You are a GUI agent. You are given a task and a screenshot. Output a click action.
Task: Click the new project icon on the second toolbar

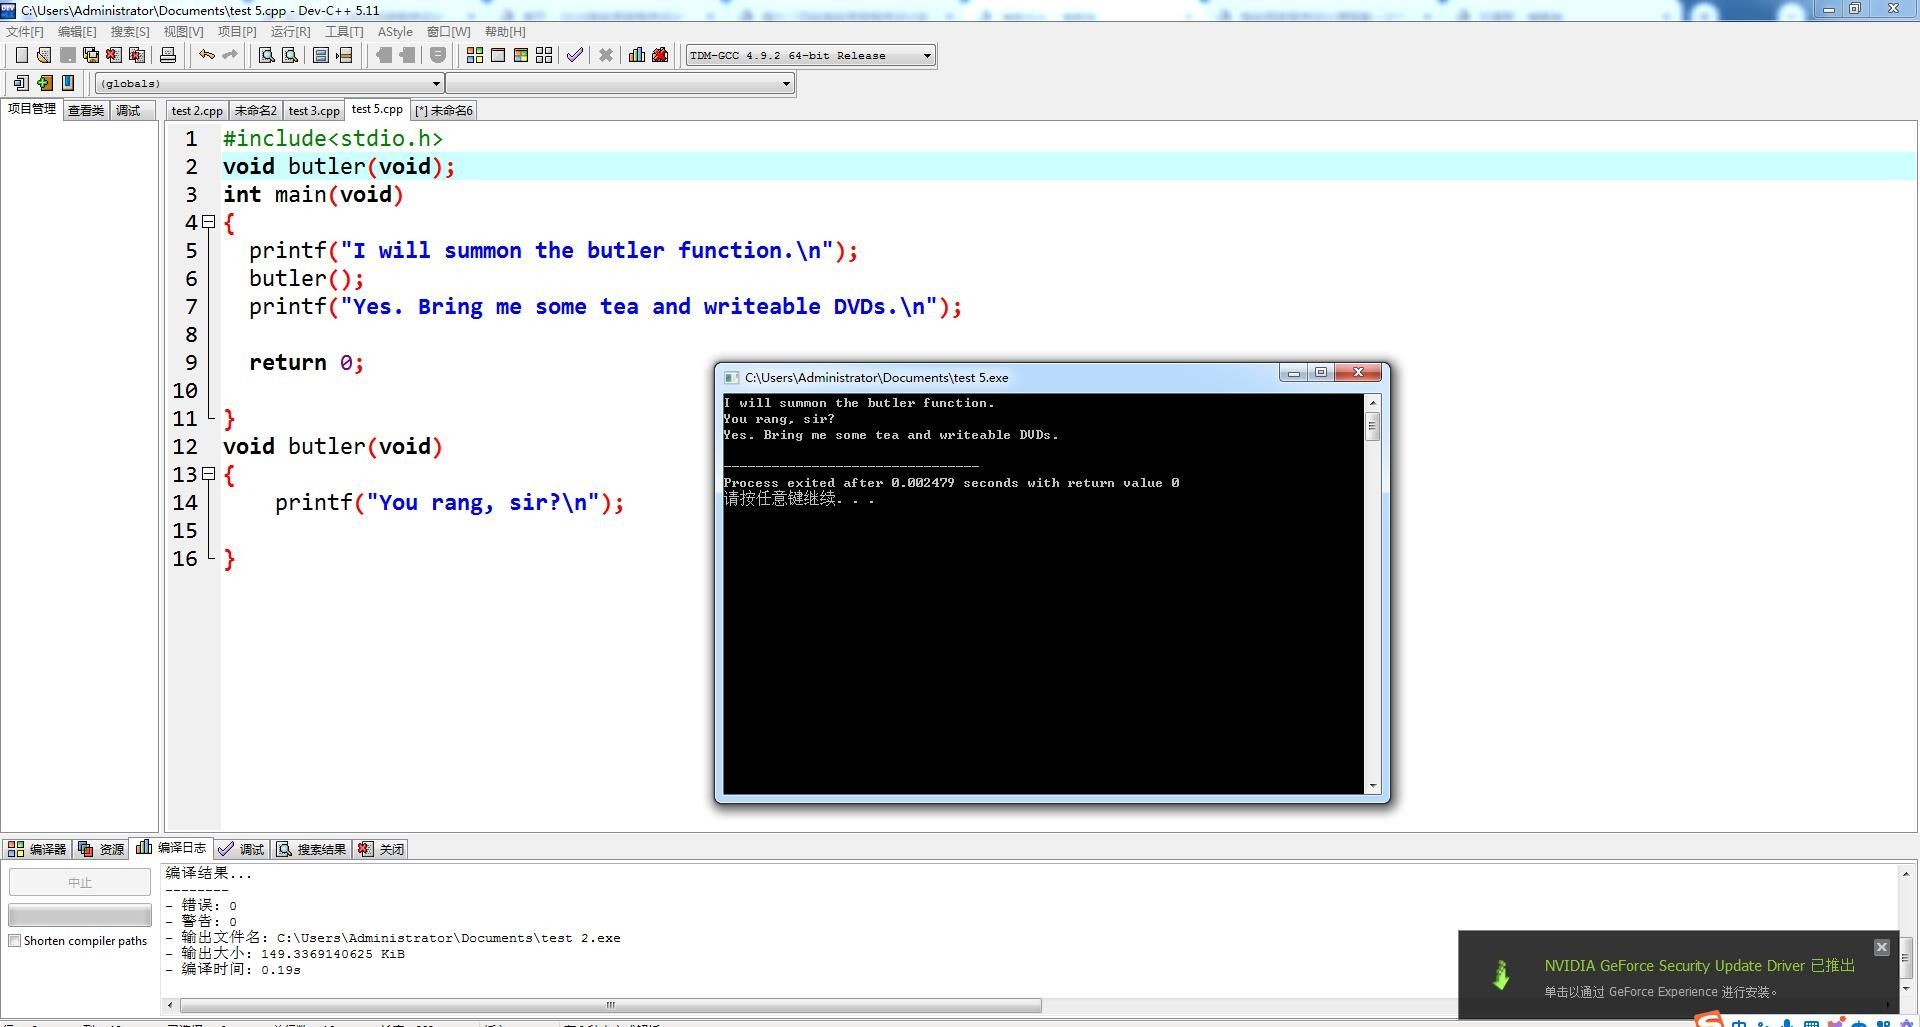[x=21, y=83]
